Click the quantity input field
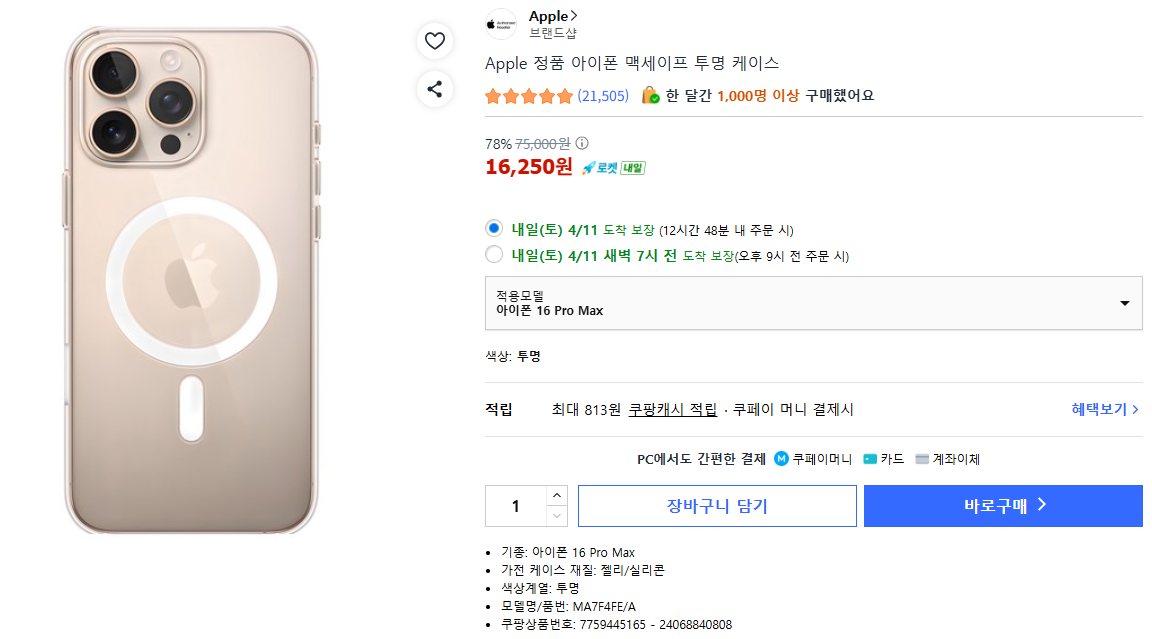Viewport: 1152px width, 639px height. (x=516, y=506)
